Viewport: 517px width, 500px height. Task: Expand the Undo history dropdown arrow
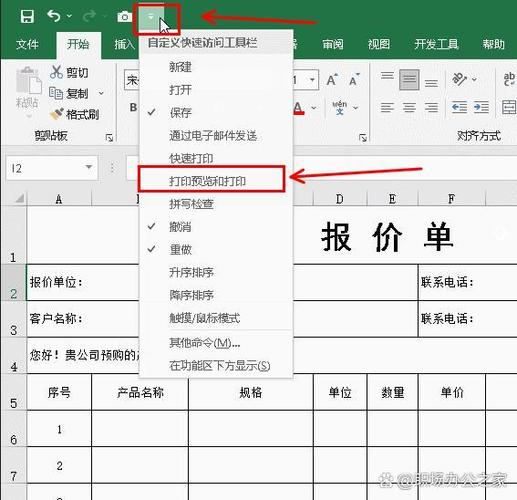point(69,16)
